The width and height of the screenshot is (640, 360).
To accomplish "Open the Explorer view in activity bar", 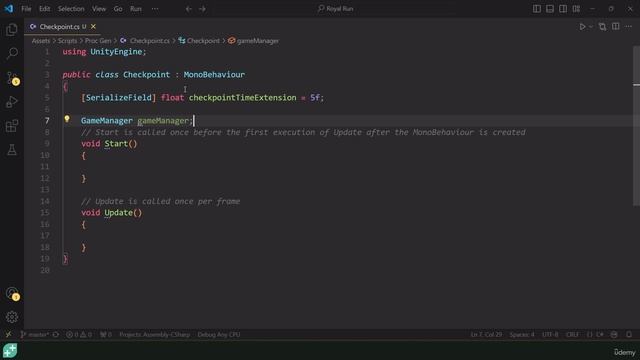I will 12,29.
